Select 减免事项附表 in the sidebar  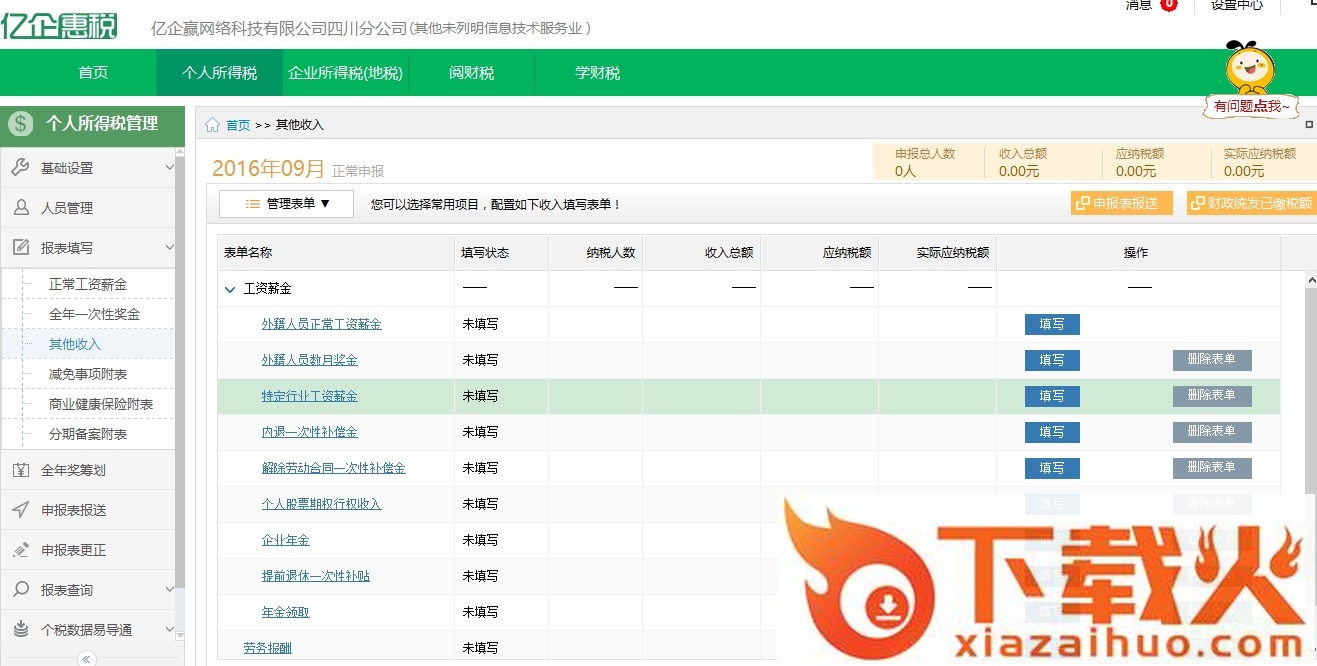[88, 374]
